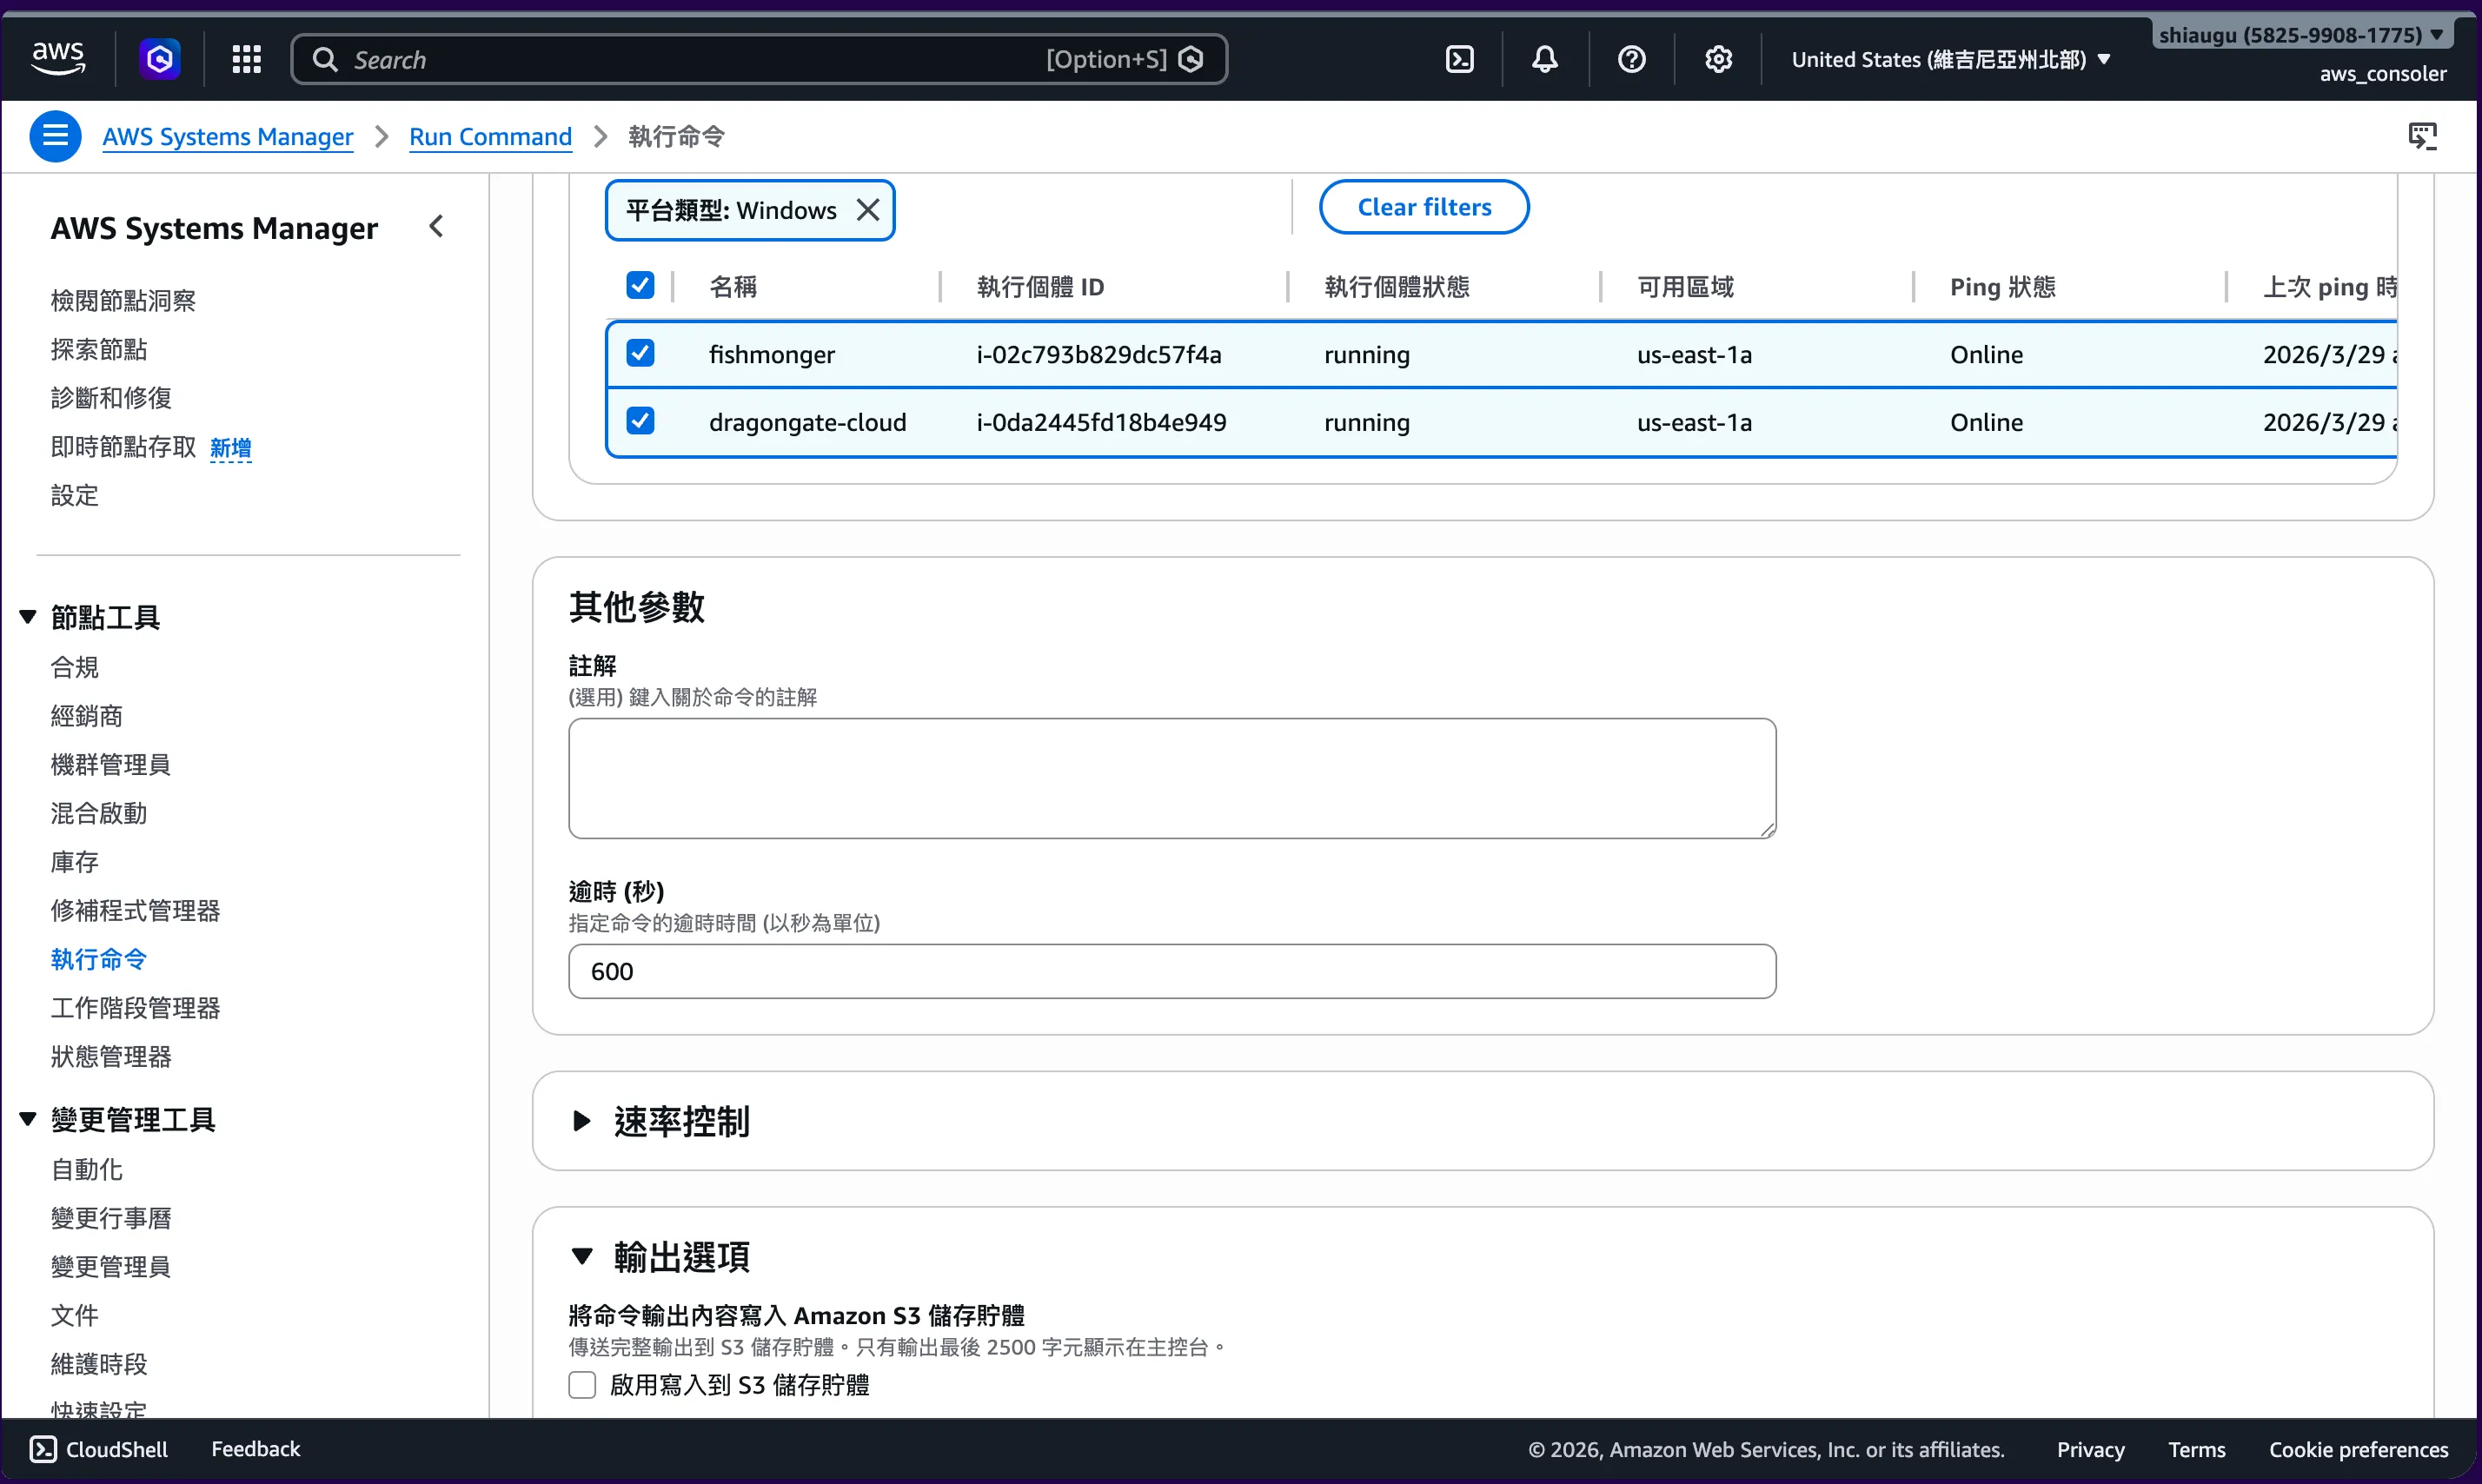This screenshot has width=2482, height=1484.
Task: Open 修補程式管理器 in sidebar
Action: 135,911
